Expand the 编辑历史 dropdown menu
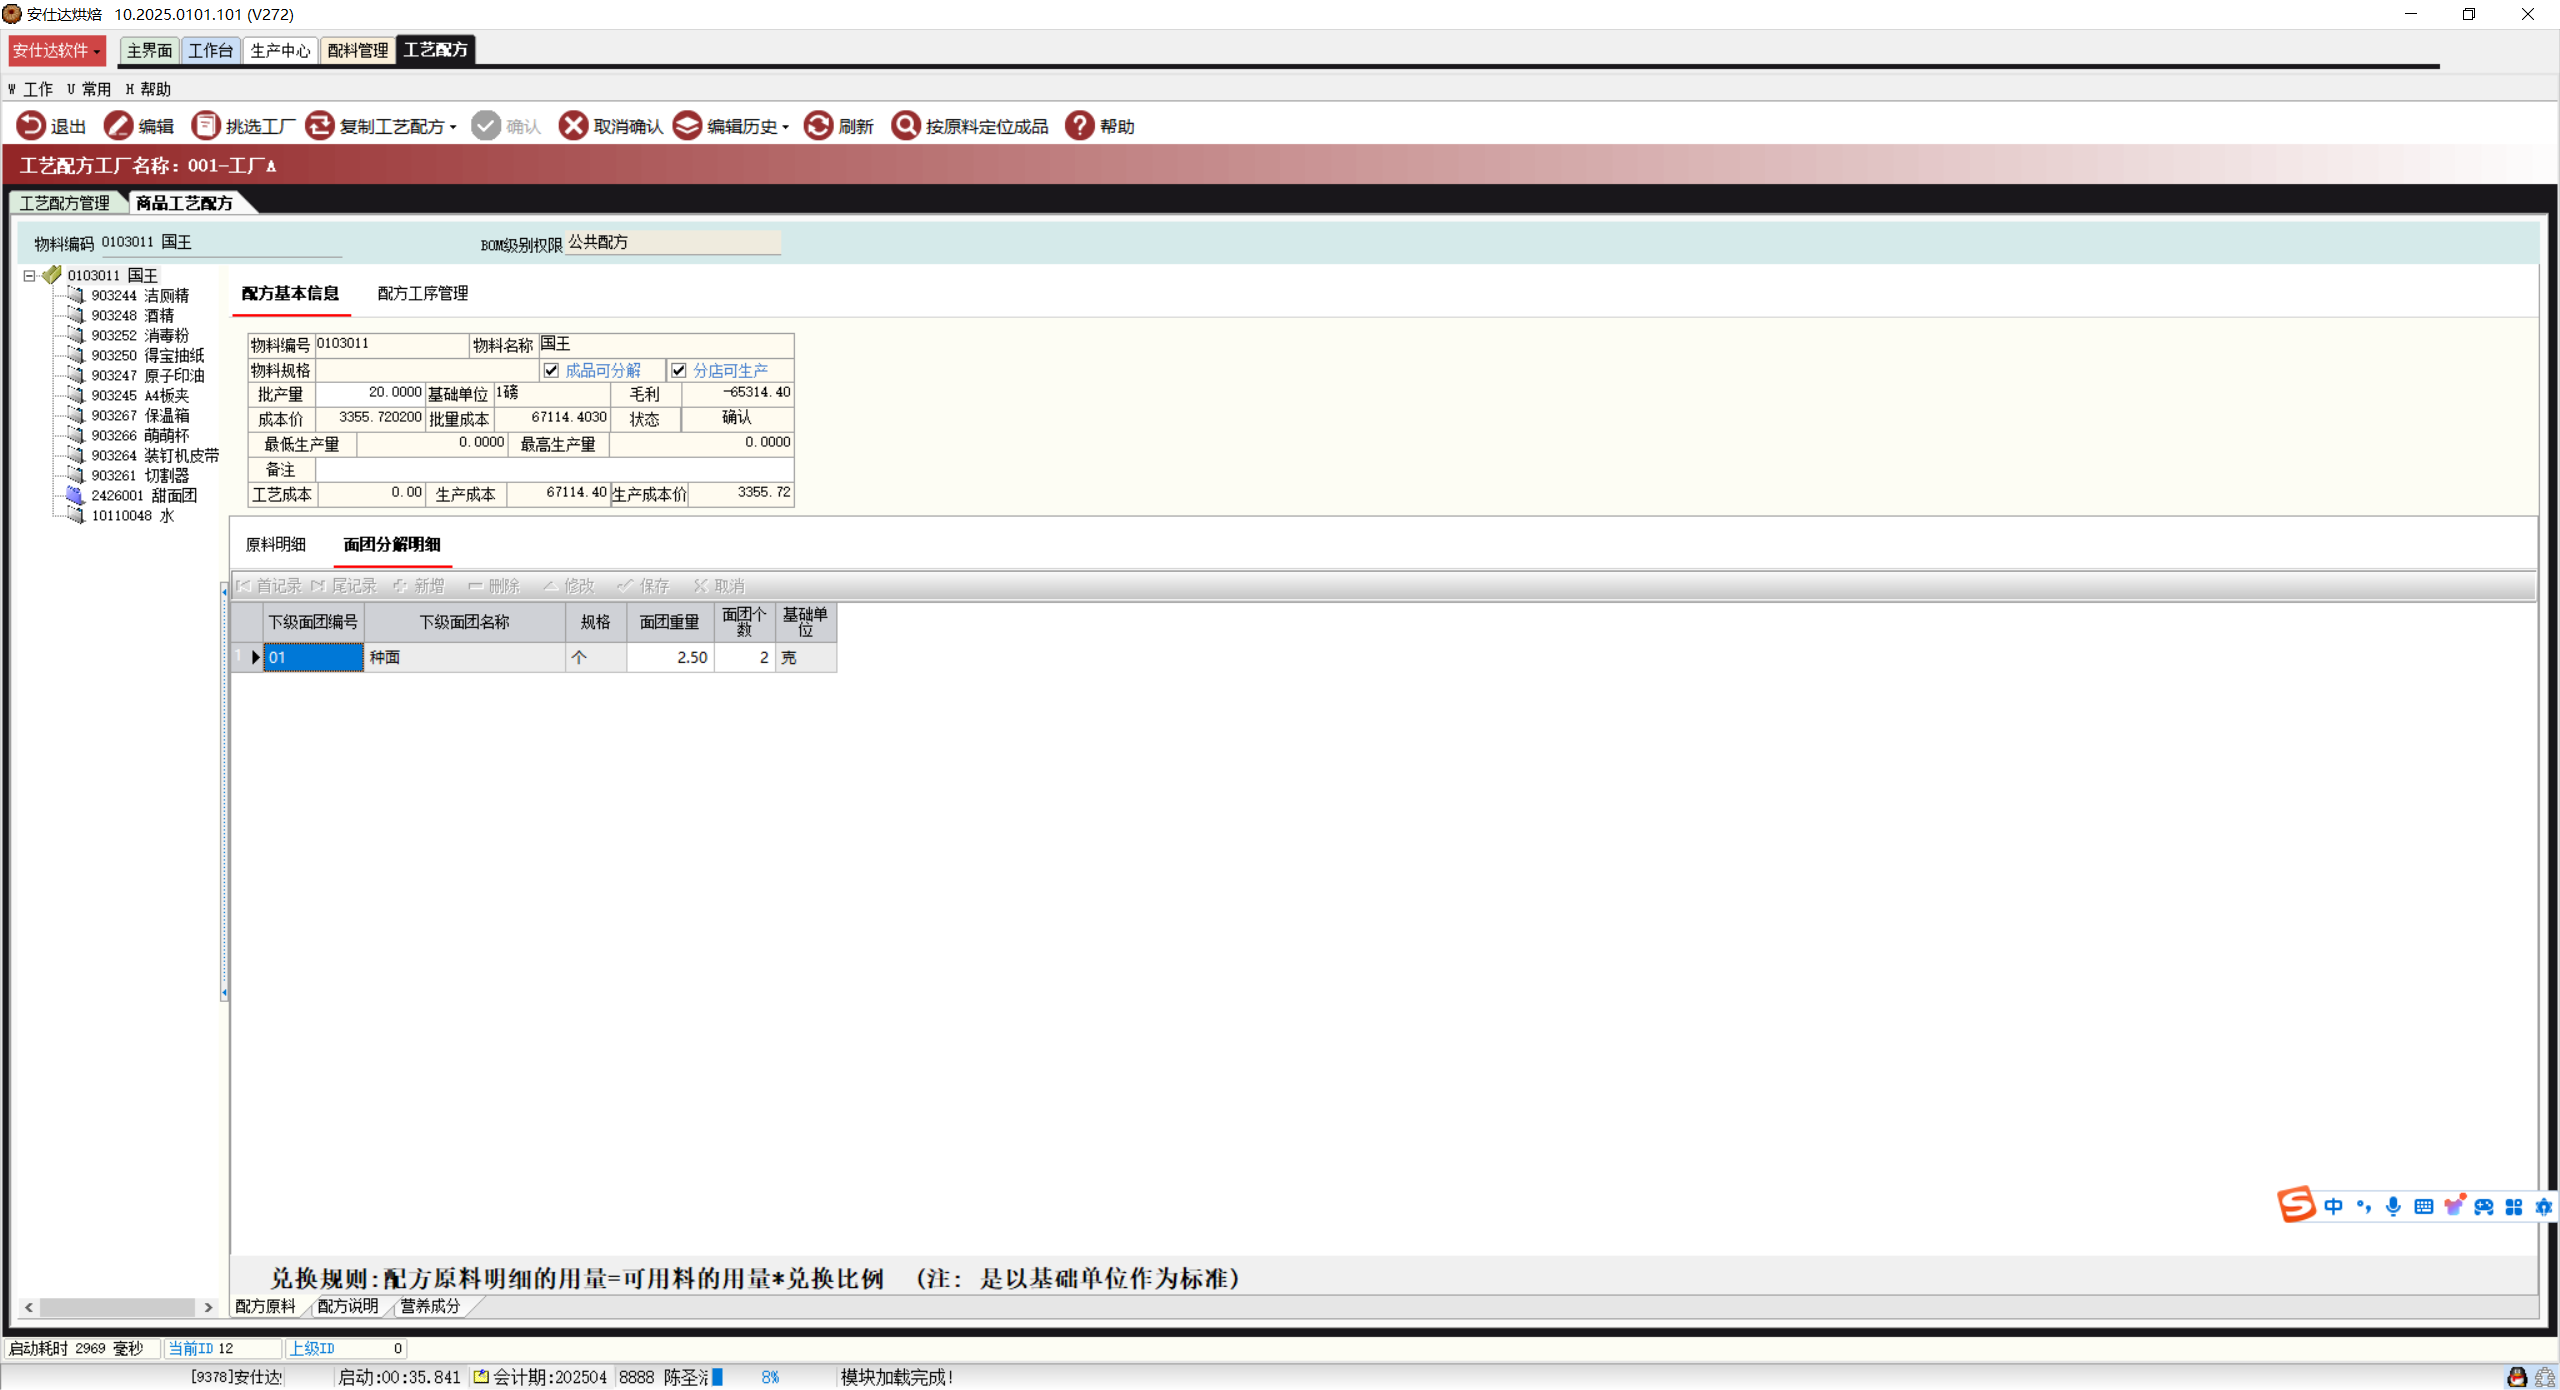Image resolution: width=2560 pixels, height=1390 pixels. (786, 128)
